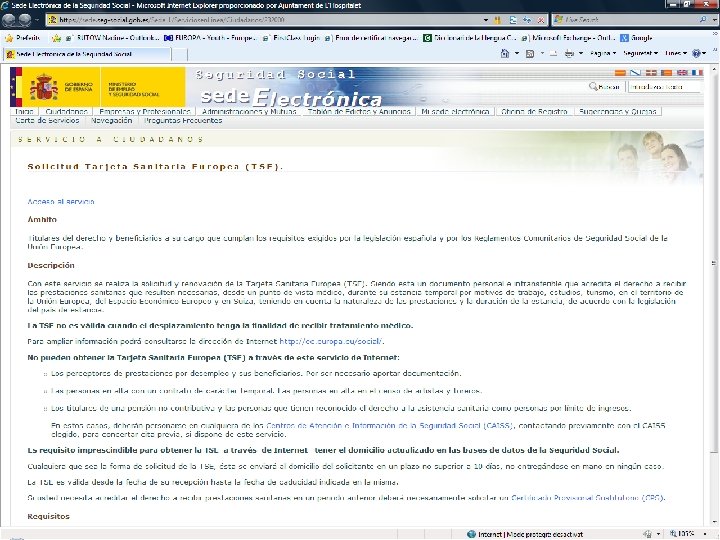720x540 pixels.
Task: Open the Microsoft Exchange - Outlook bookmark
Action: coord(568,38)
